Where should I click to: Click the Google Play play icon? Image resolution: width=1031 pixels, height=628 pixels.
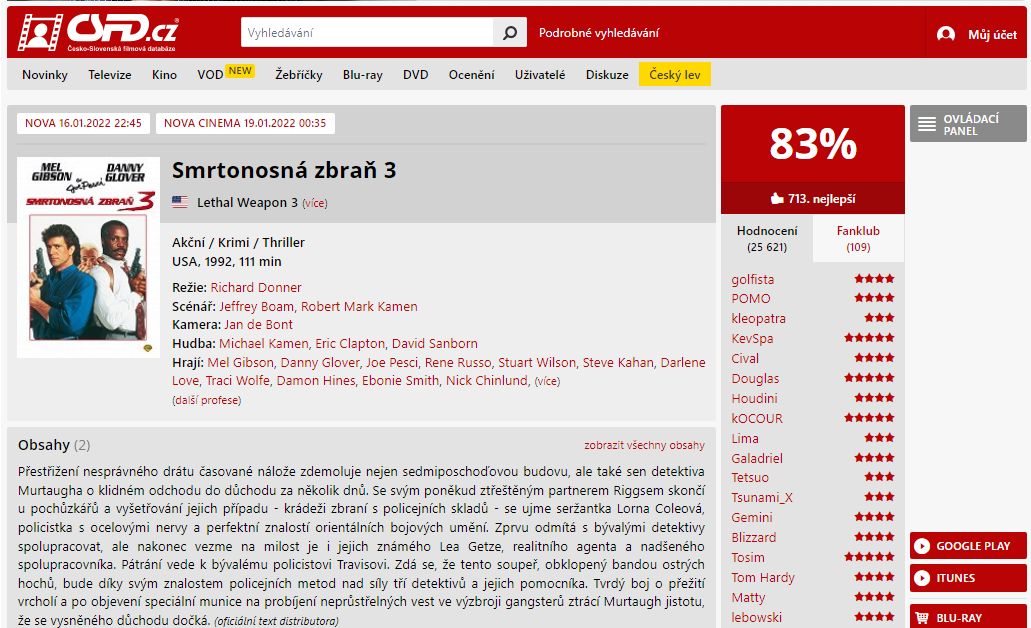point(923,546)
